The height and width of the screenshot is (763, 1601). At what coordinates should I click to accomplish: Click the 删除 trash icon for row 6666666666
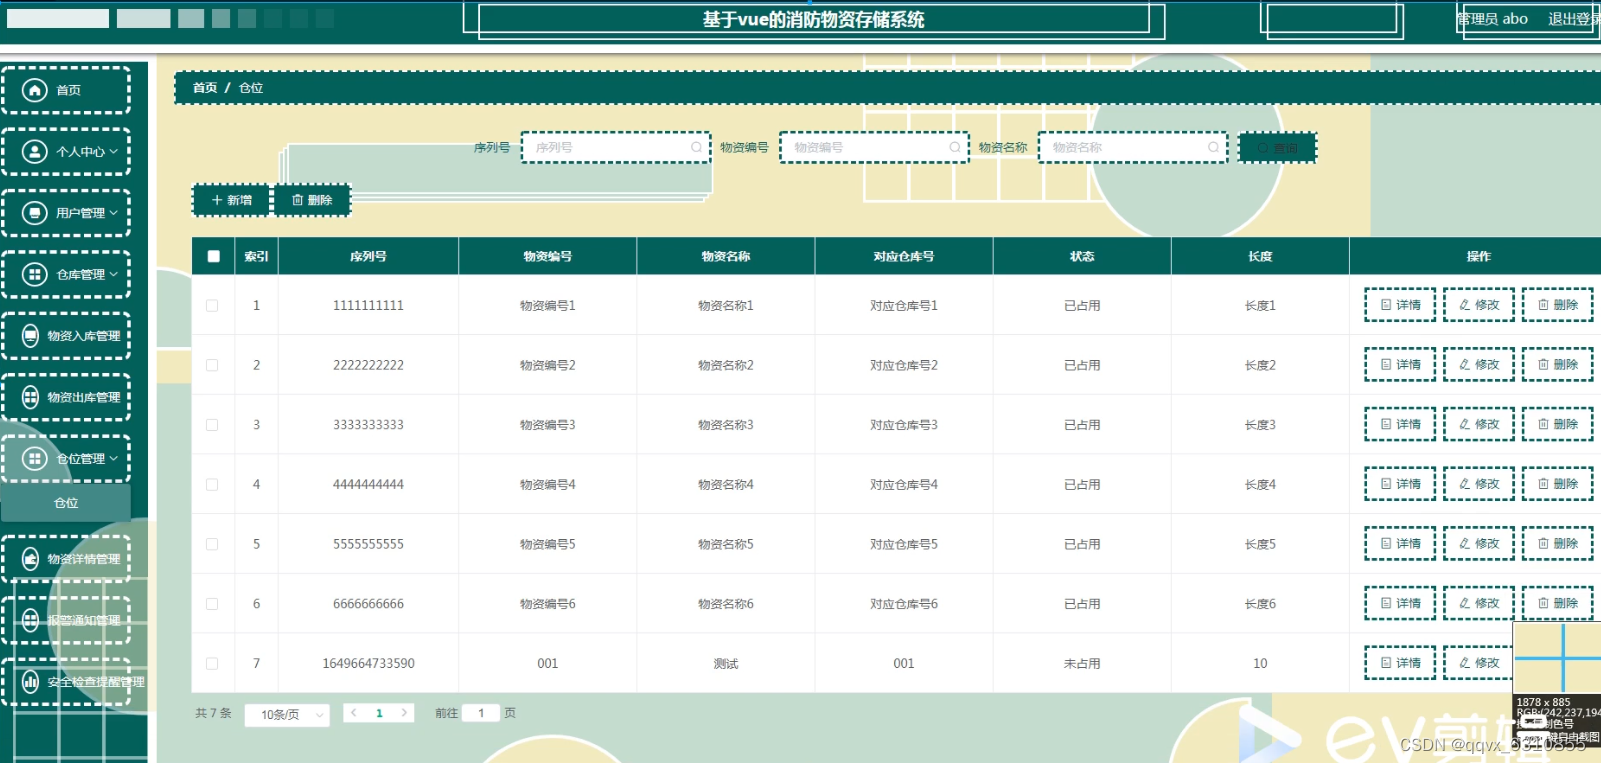[x=1543, y=603]
